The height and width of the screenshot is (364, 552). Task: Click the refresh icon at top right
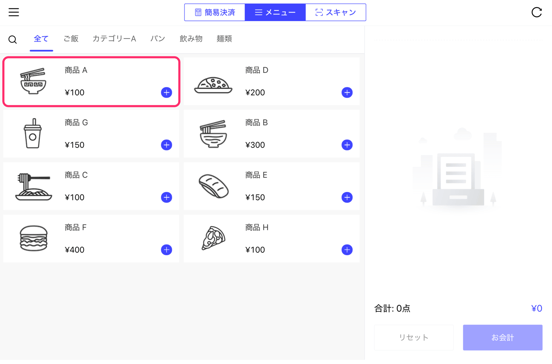[x=536, y=12]
